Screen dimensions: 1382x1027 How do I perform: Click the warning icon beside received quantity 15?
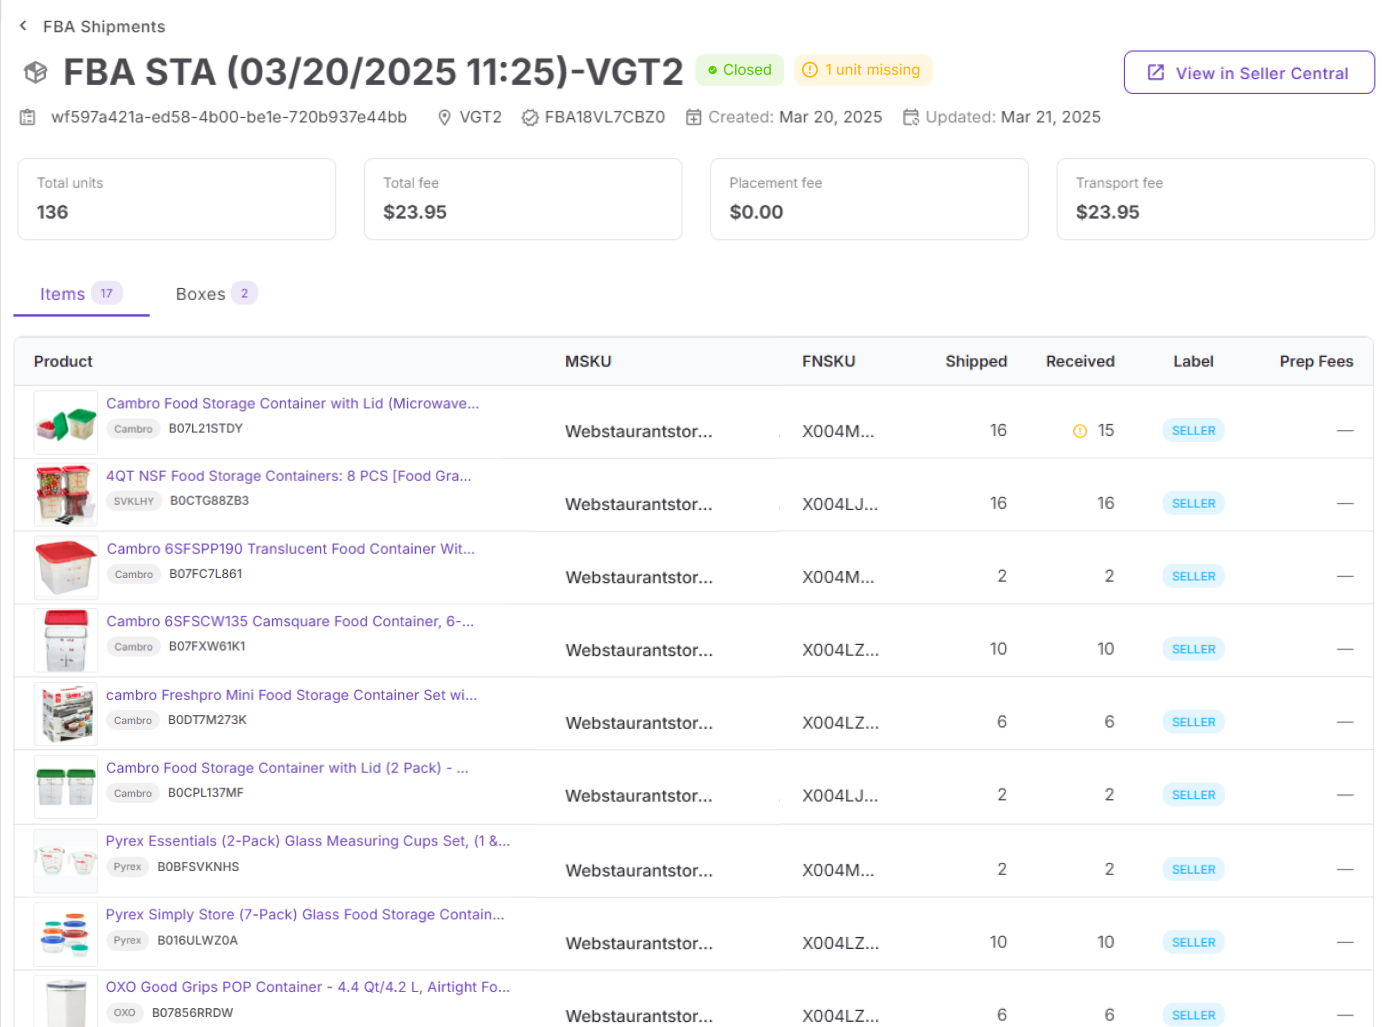pyautogui.click(x=1080, y=431)
